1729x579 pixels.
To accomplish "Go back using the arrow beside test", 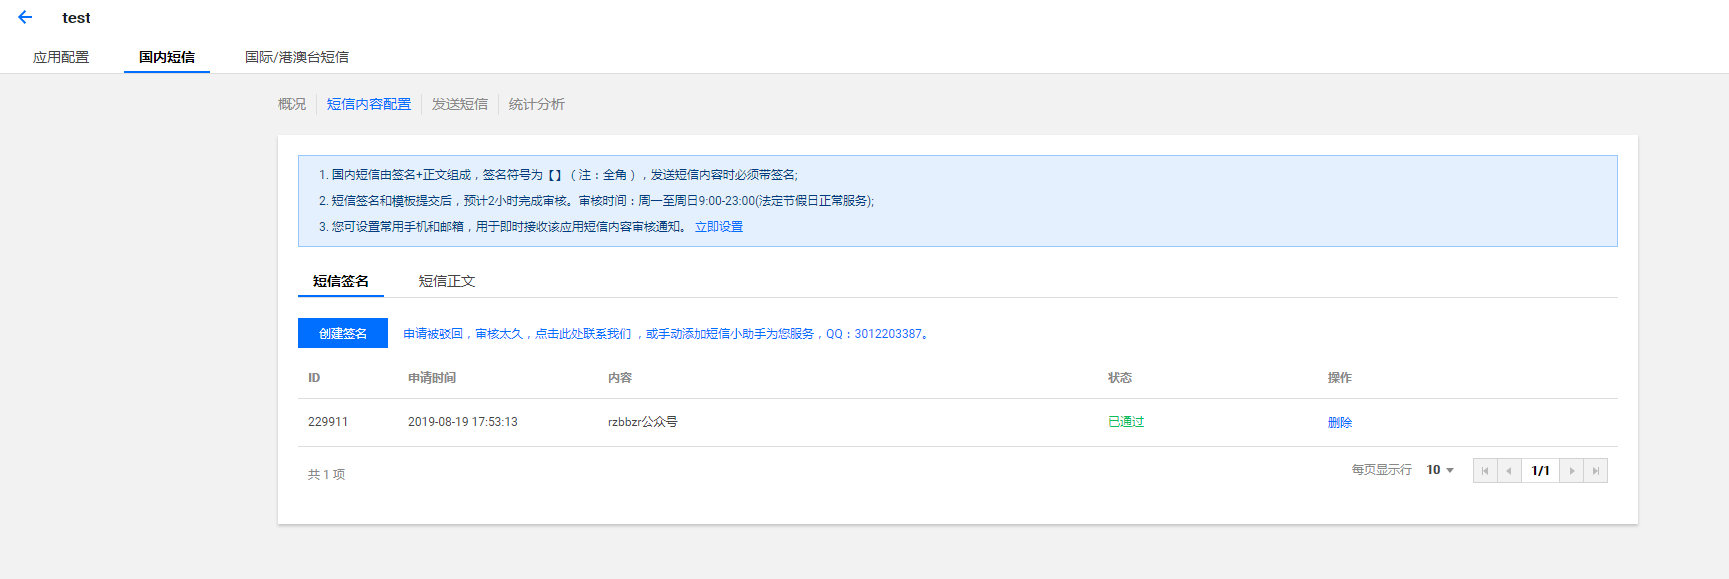I will (x=25, y=17).
